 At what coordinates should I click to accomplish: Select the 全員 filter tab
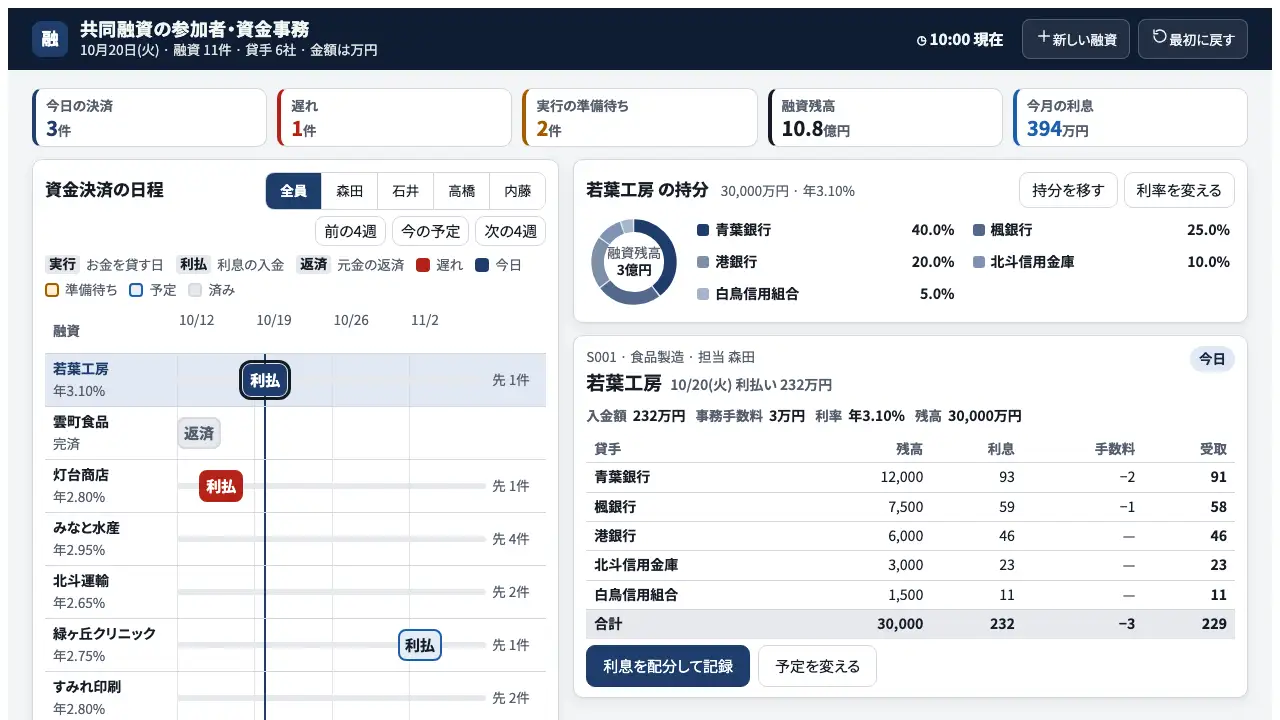pyautogui.click(x=293, y=191)
